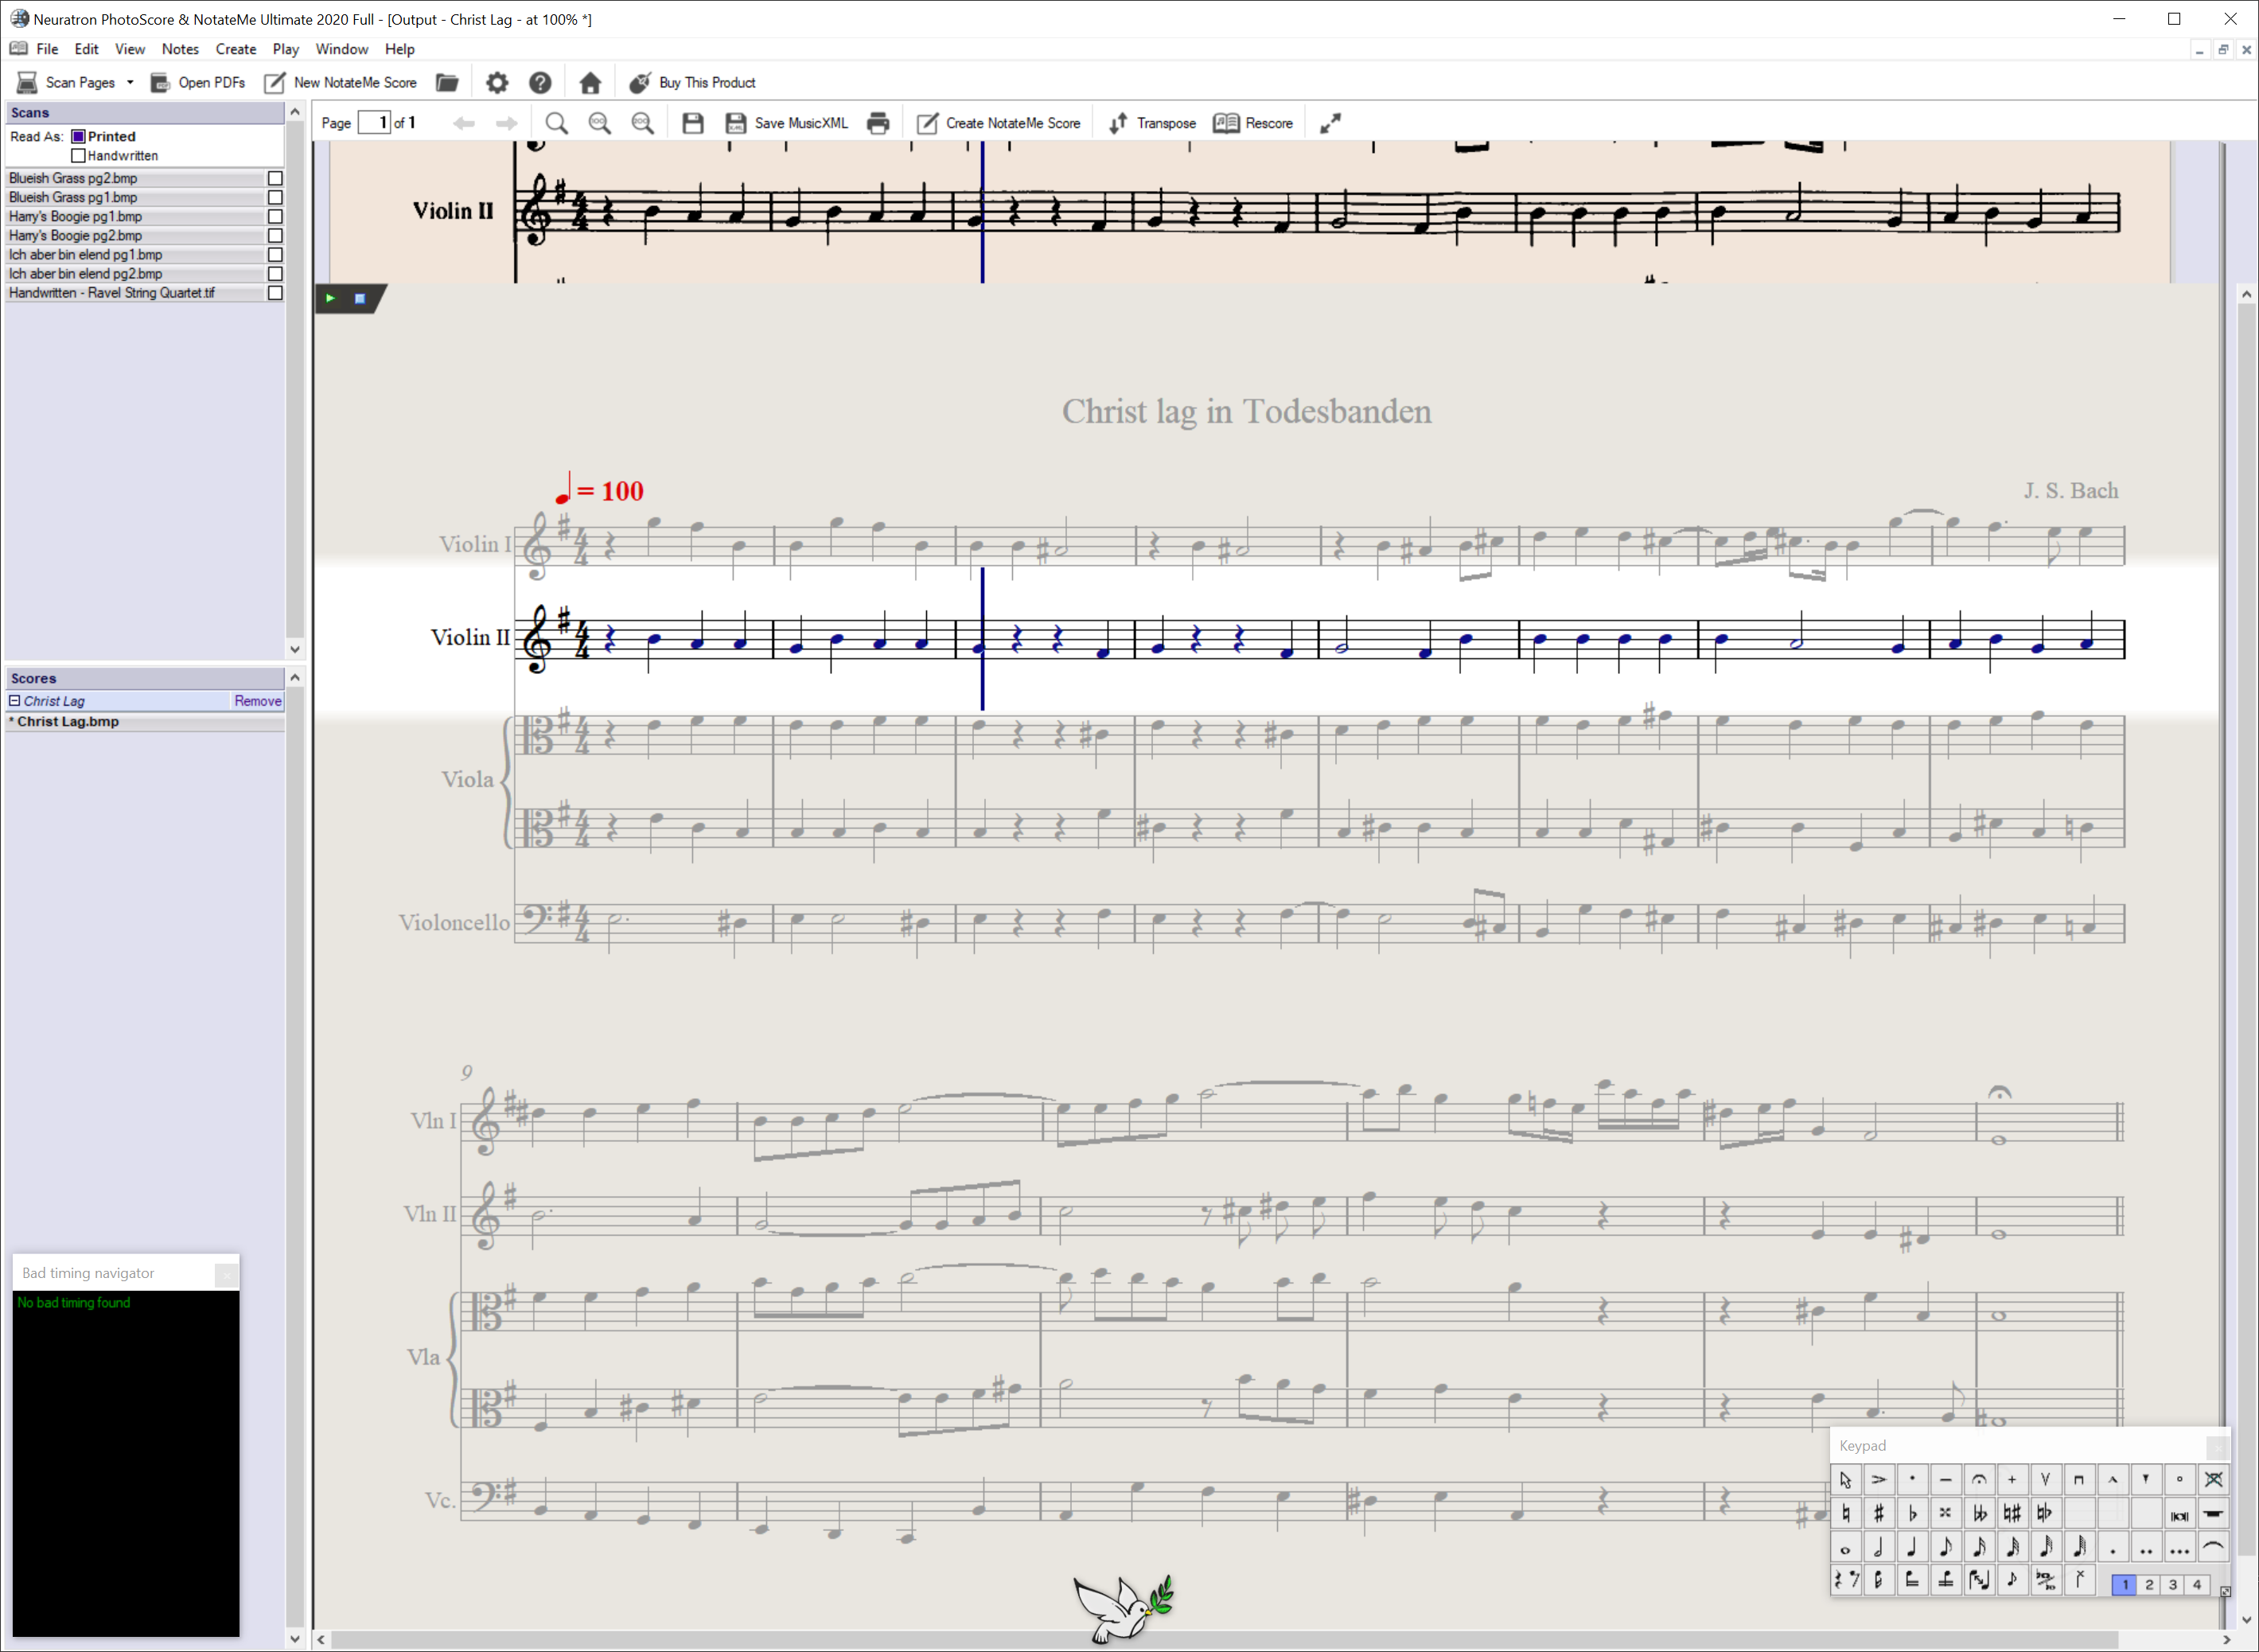Image resolution: width=2259 pixels, height=1652 pixels.
Task: Toggle full screen with the expand arrows icon
Action: click(1330, 123)
